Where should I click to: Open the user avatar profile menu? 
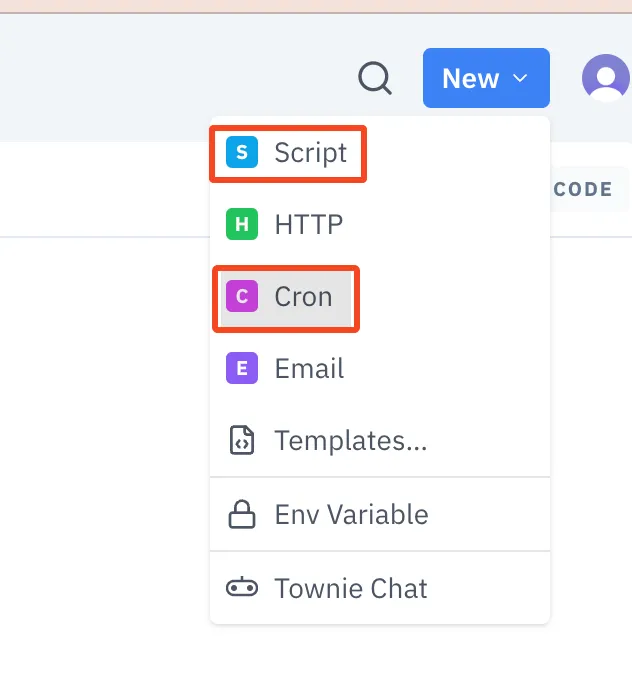[x=606, y=78]
